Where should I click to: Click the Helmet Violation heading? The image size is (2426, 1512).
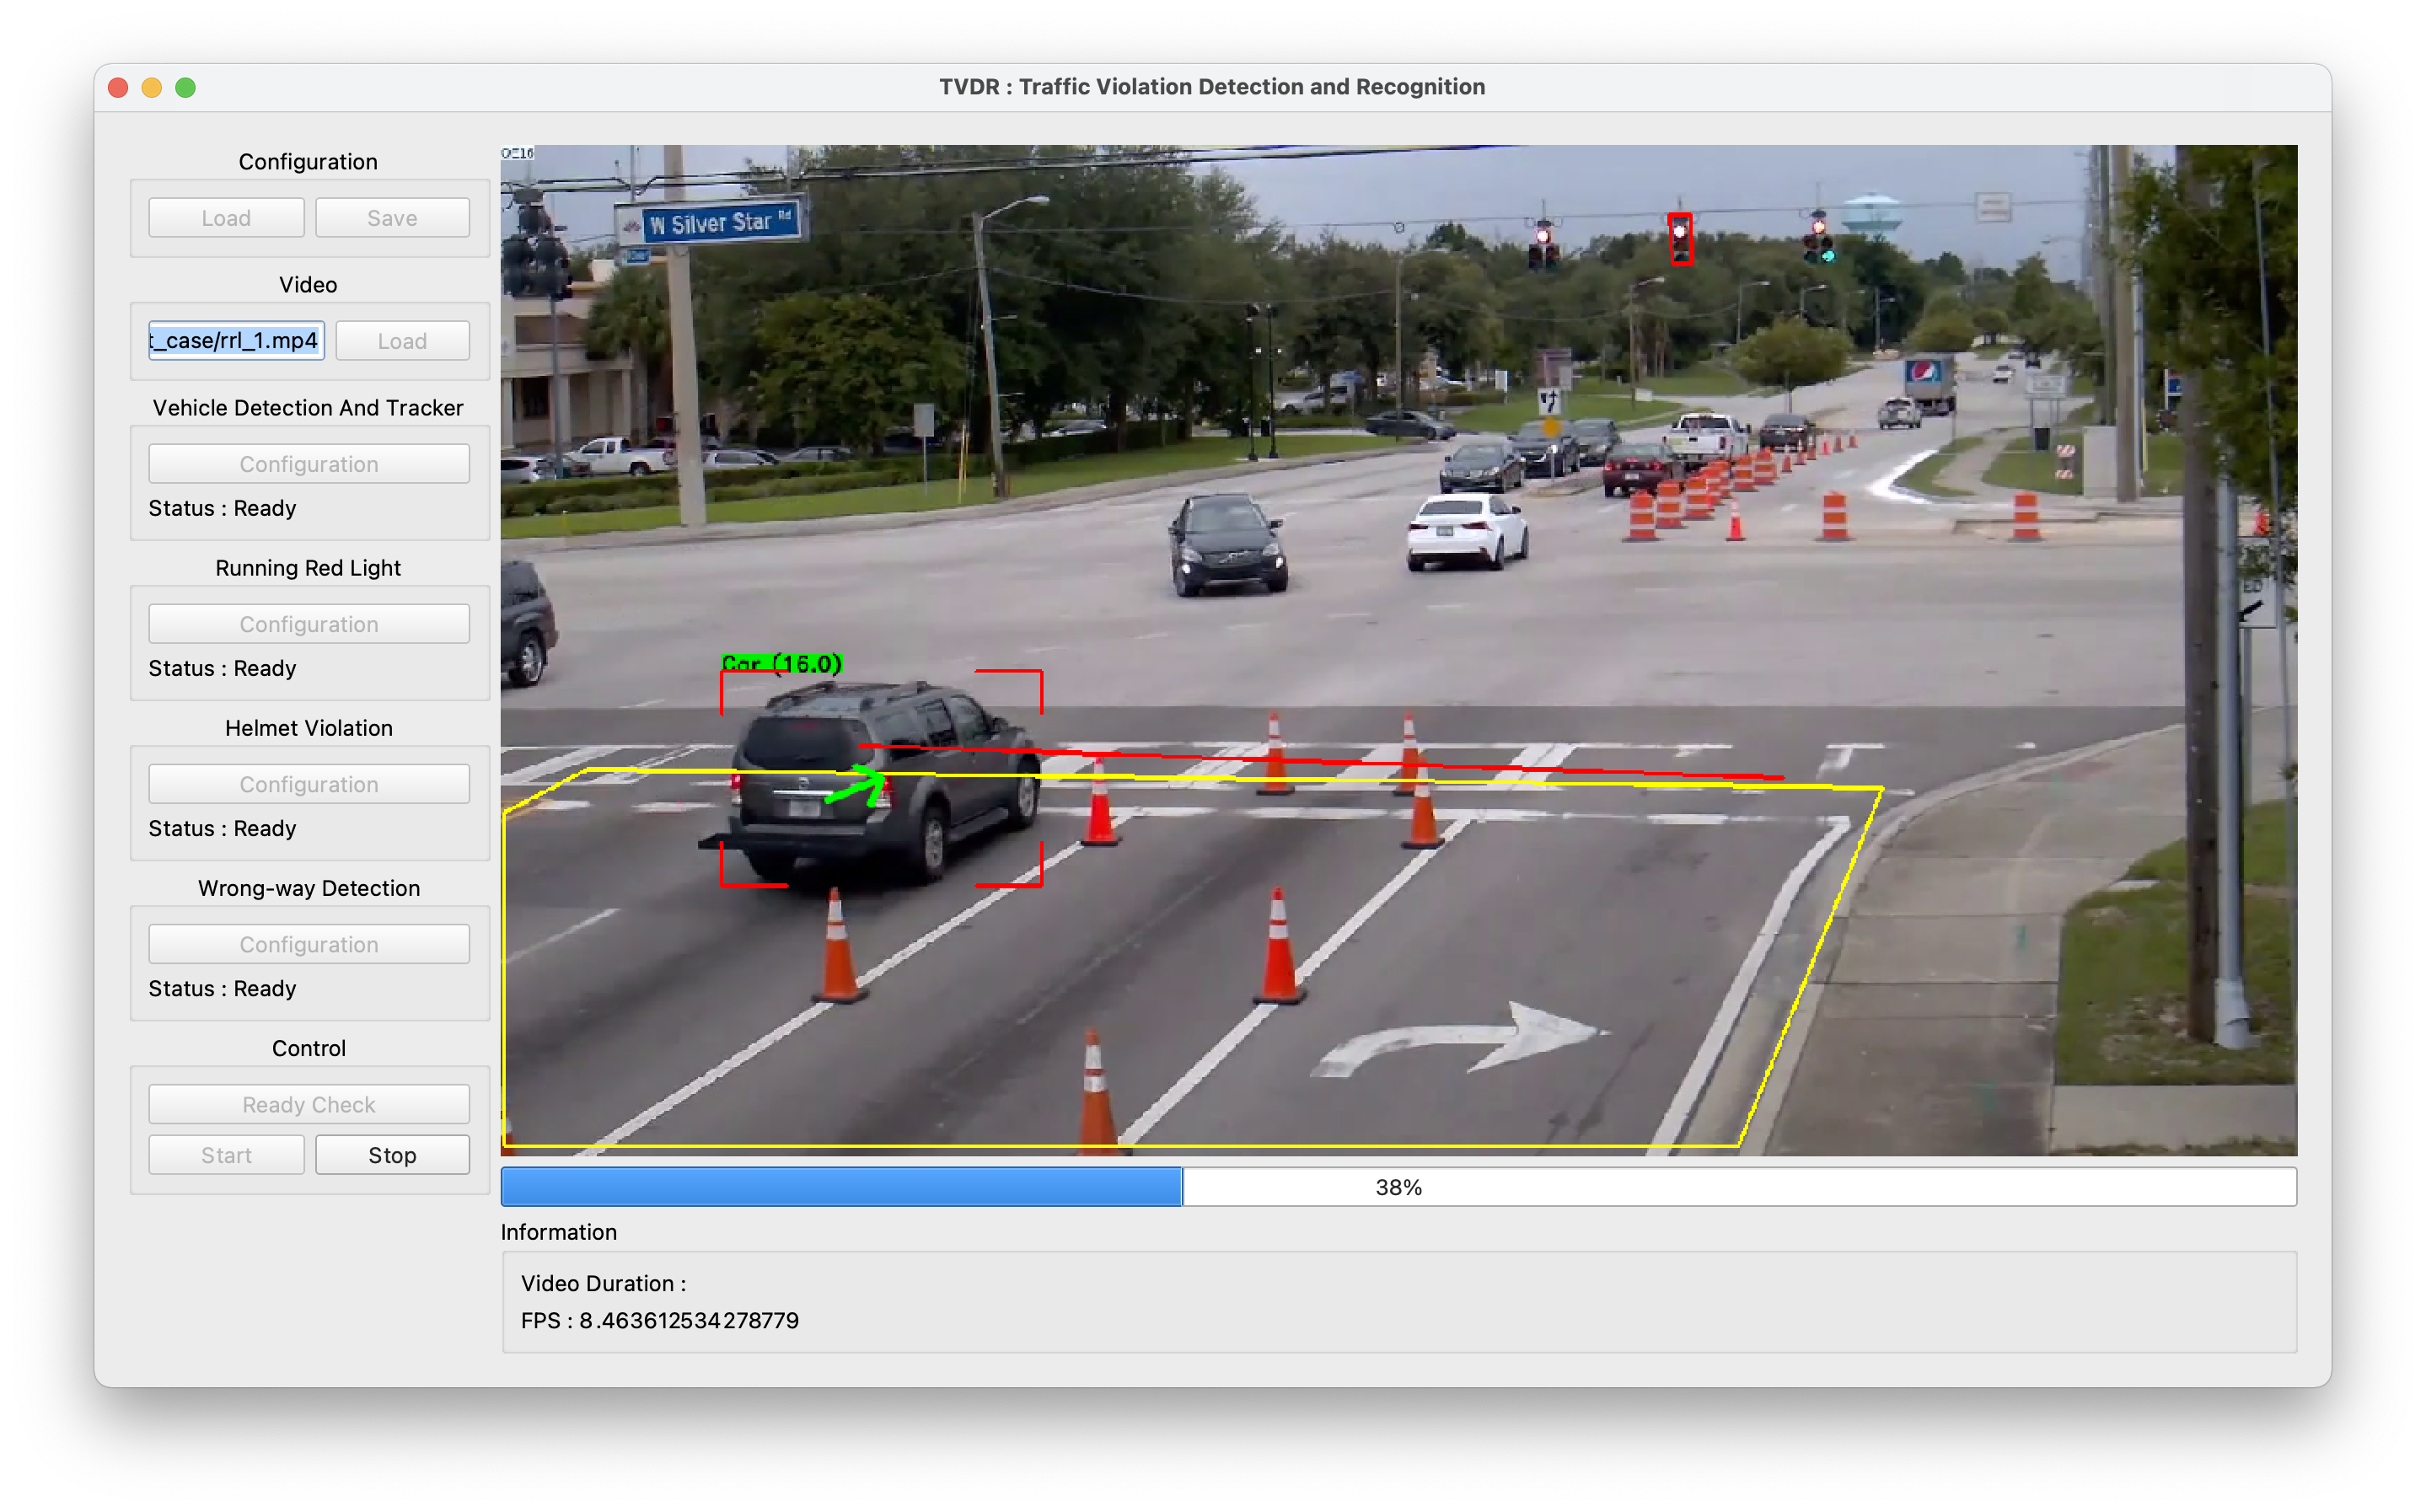309,728
